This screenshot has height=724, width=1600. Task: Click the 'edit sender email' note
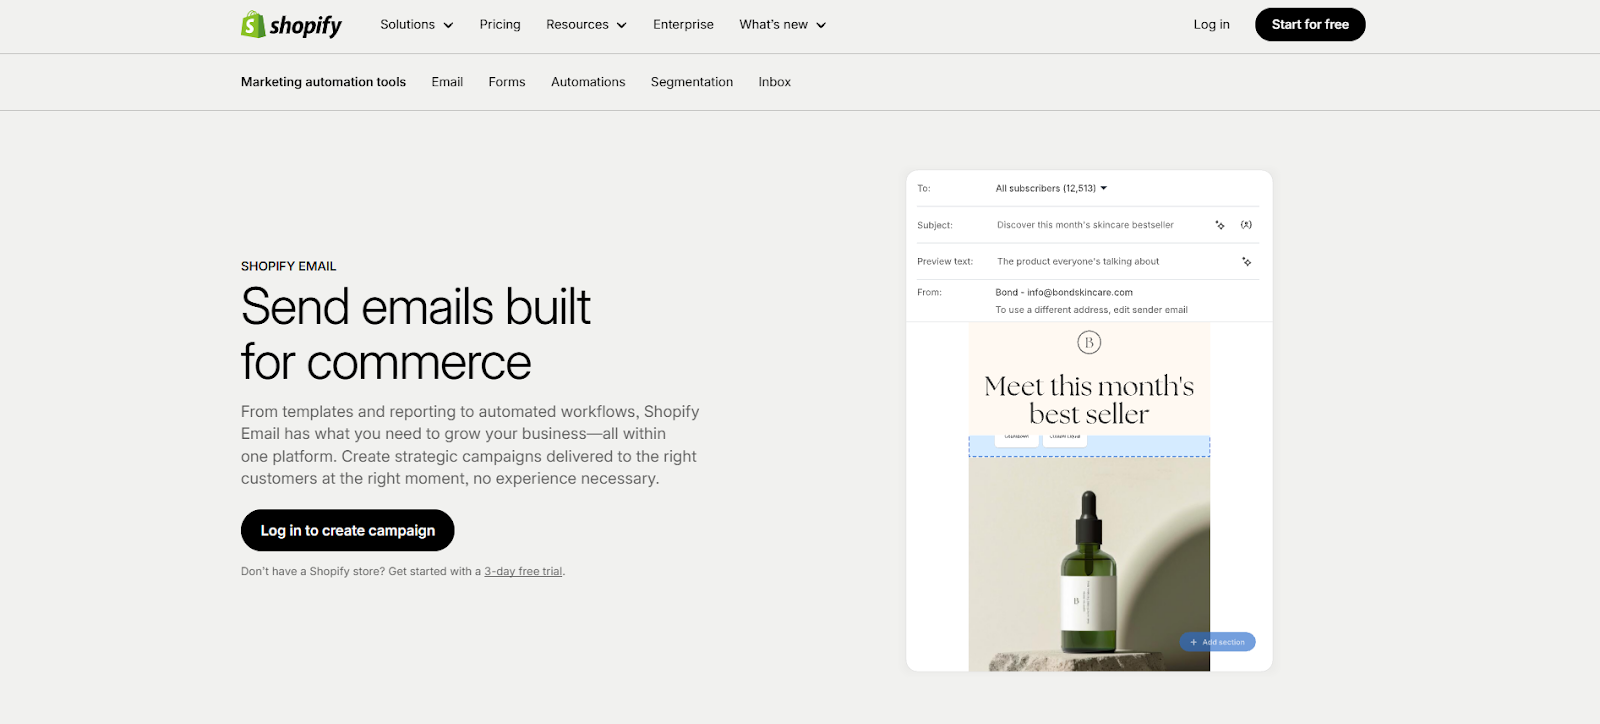pyautogui.click(x=1091, y=310)
